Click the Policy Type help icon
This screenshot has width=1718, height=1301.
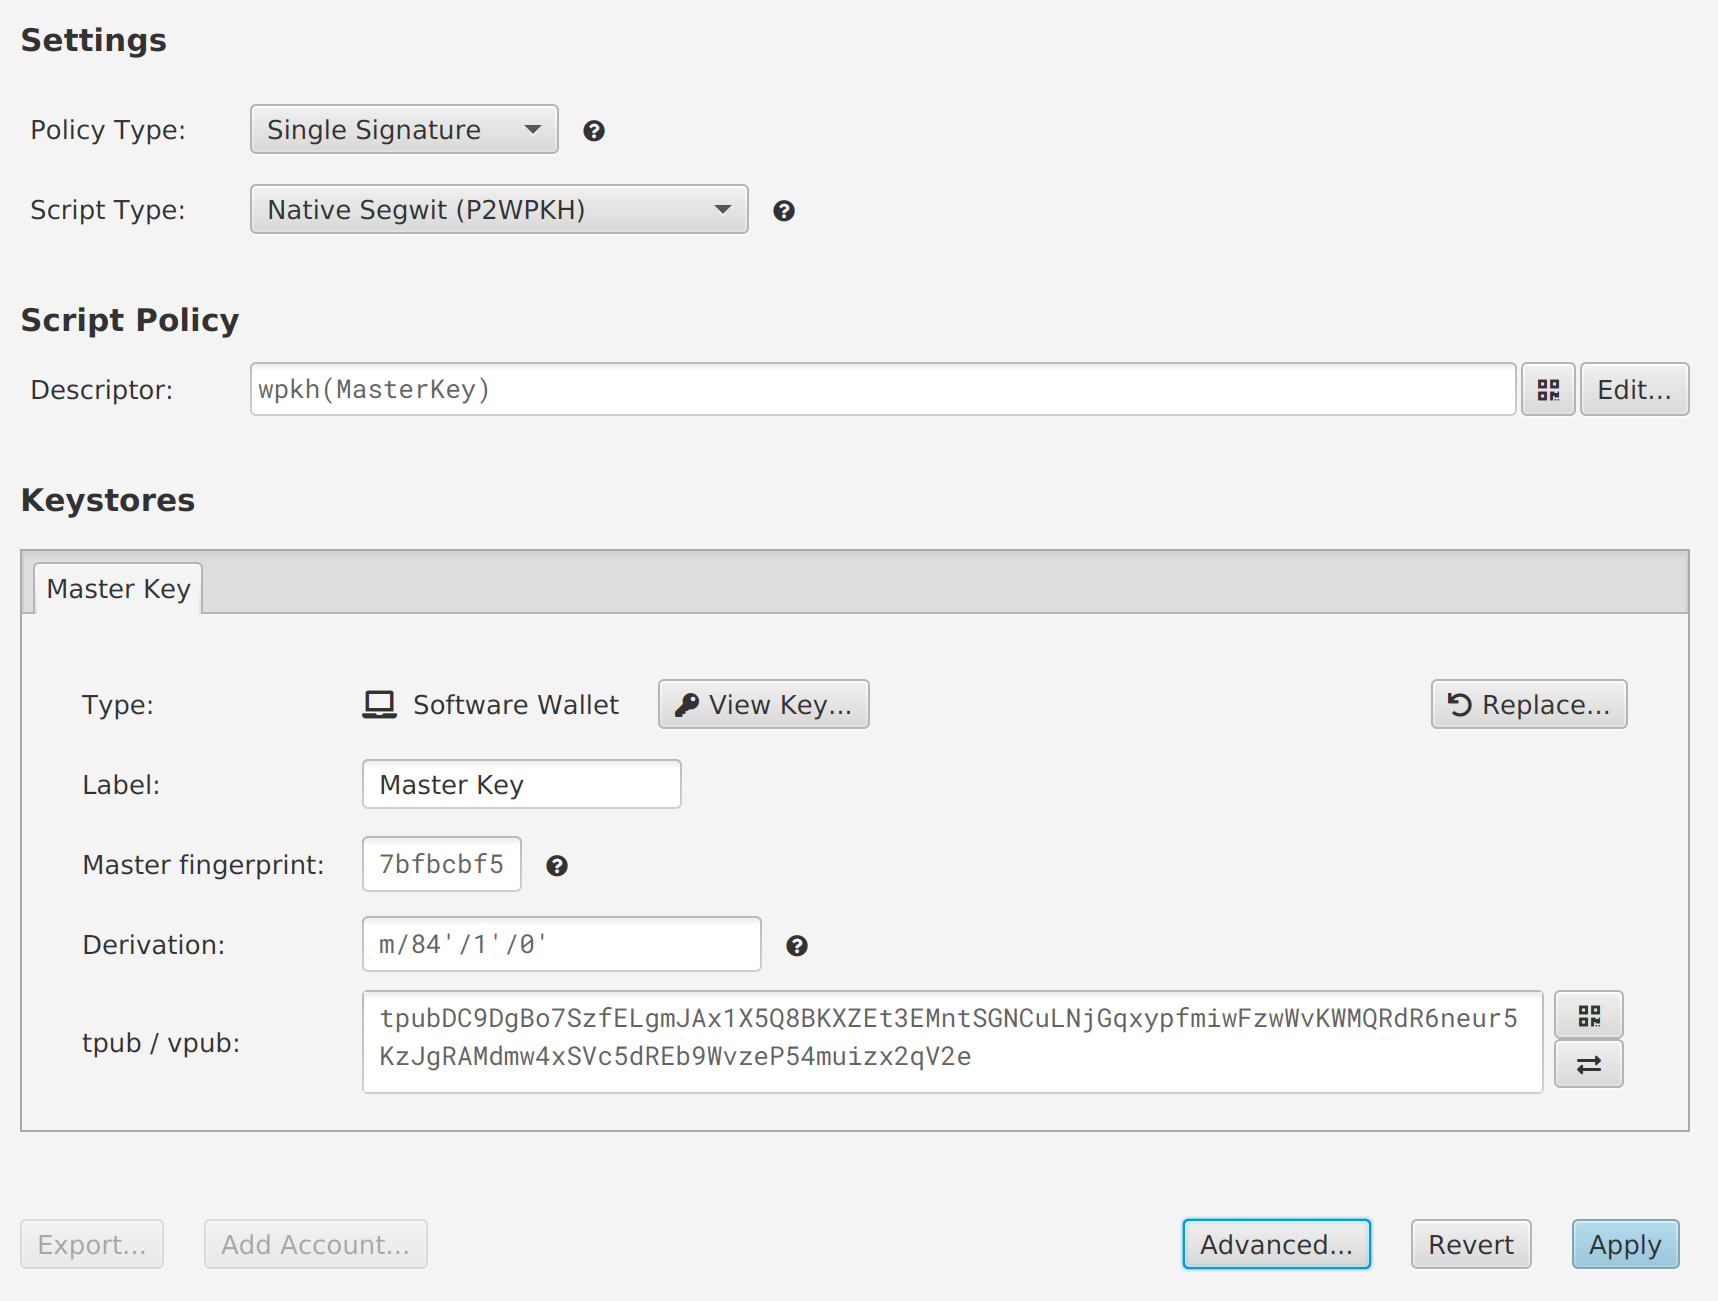click(x=593, y=131)
